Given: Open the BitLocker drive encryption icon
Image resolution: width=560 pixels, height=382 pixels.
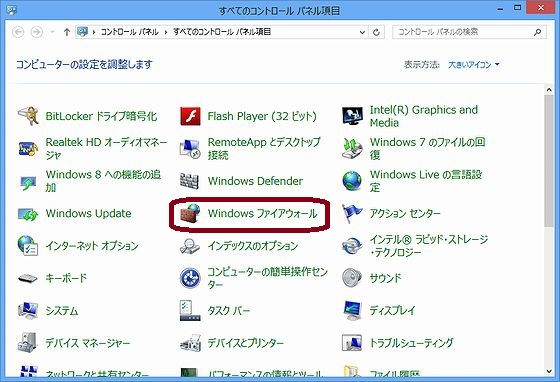Looking at the screenshot, I should pyautogui.click(x=28, y=116).
